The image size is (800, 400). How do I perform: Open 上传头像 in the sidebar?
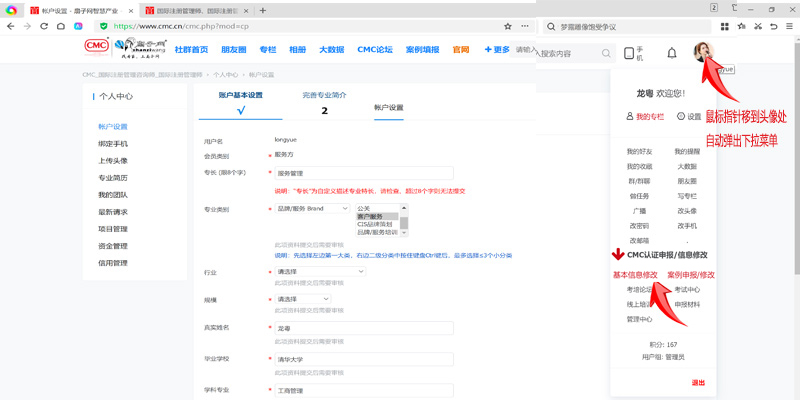113,161
